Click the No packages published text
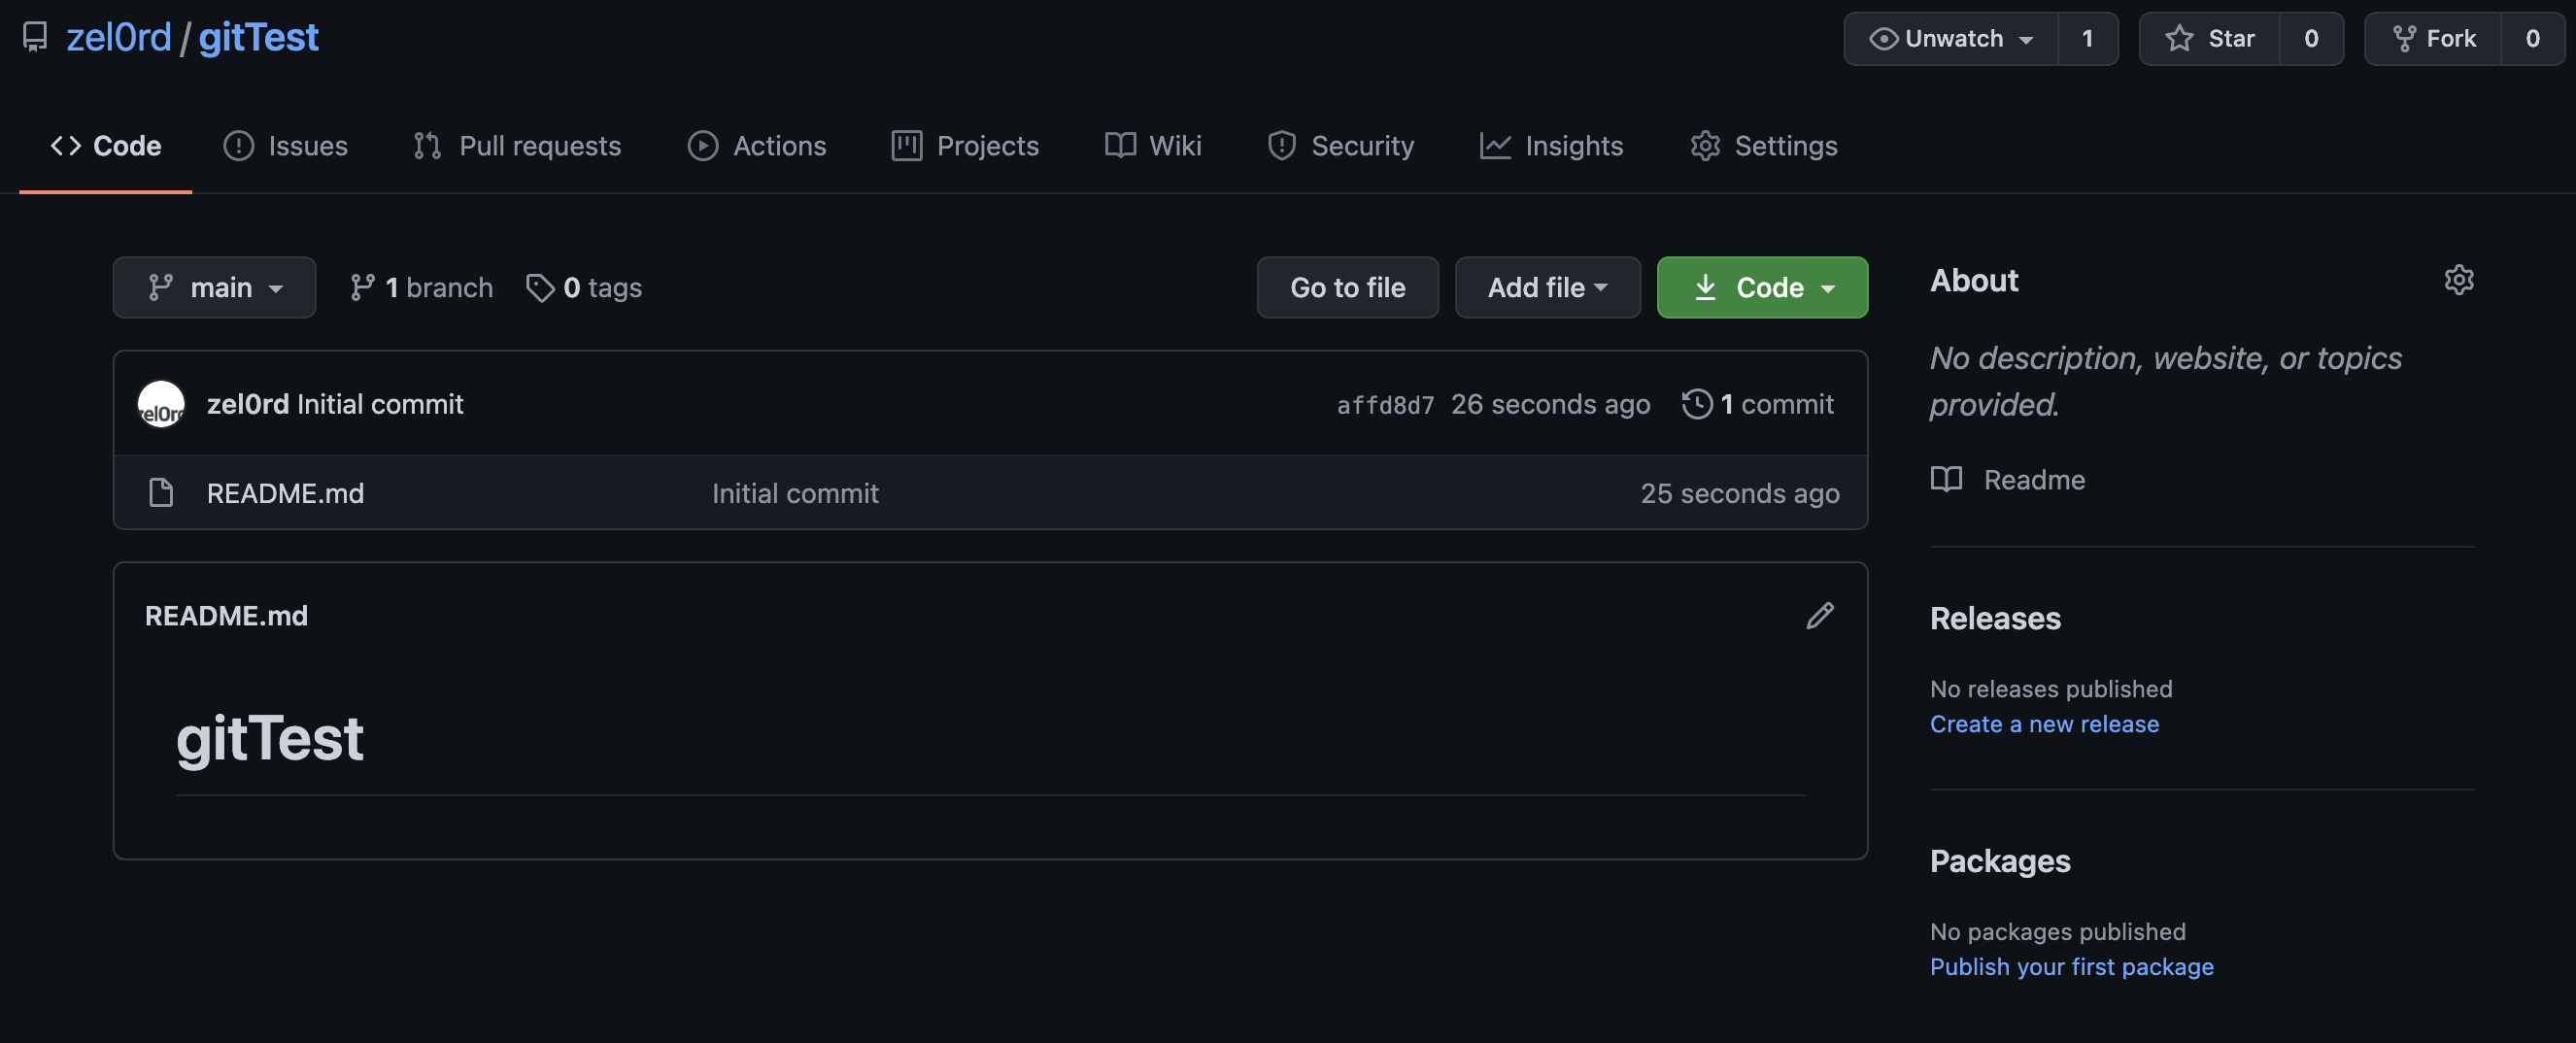 (x=2057, y=932)
